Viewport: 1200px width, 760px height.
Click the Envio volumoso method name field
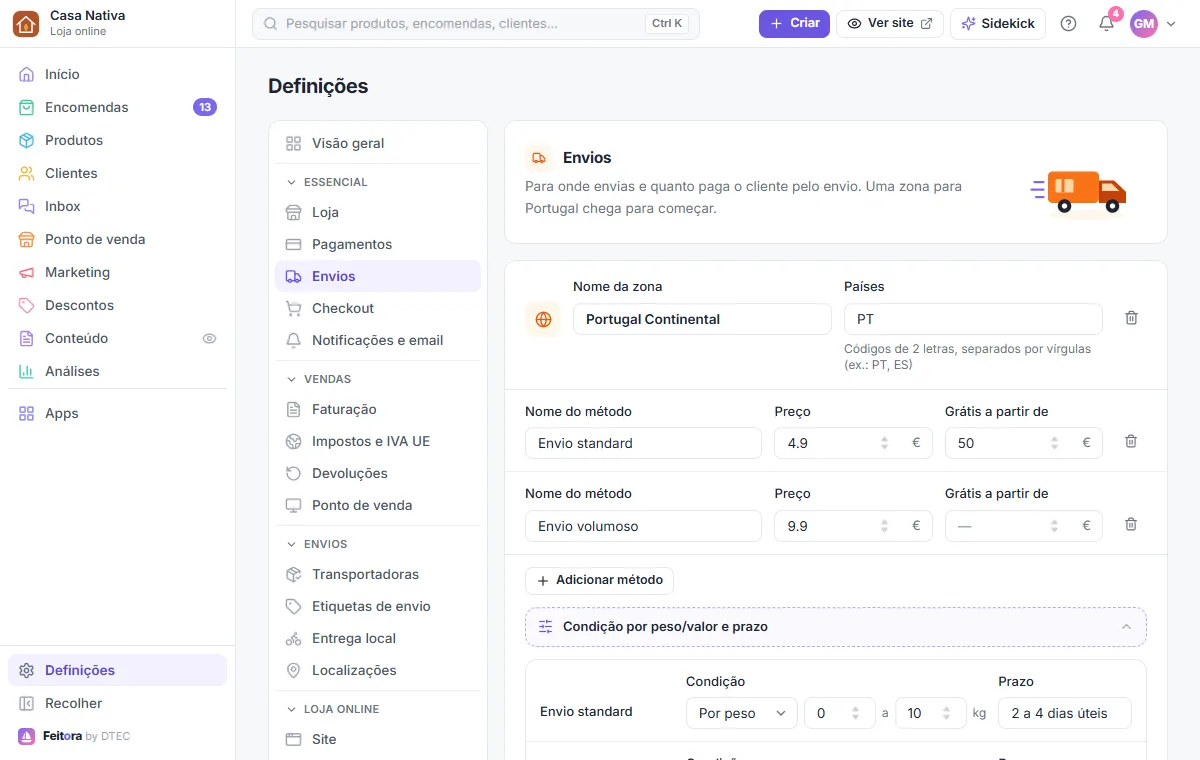tap(643, 526)
